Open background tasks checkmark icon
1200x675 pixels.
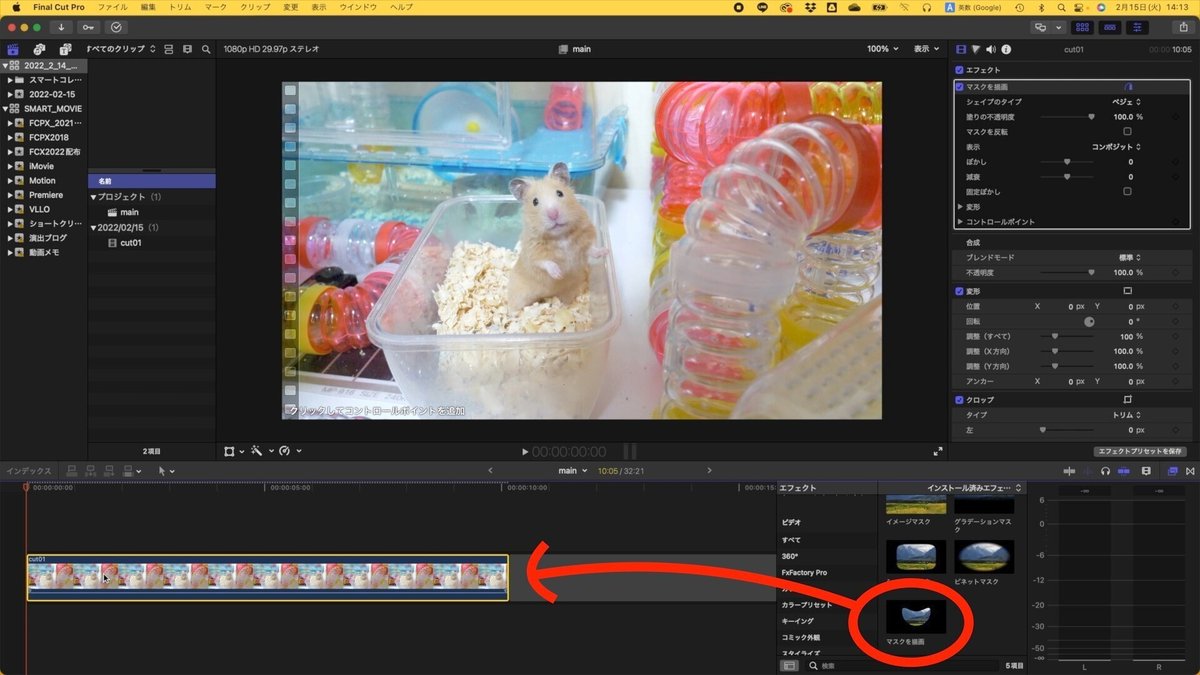click(x=117, y=27)
